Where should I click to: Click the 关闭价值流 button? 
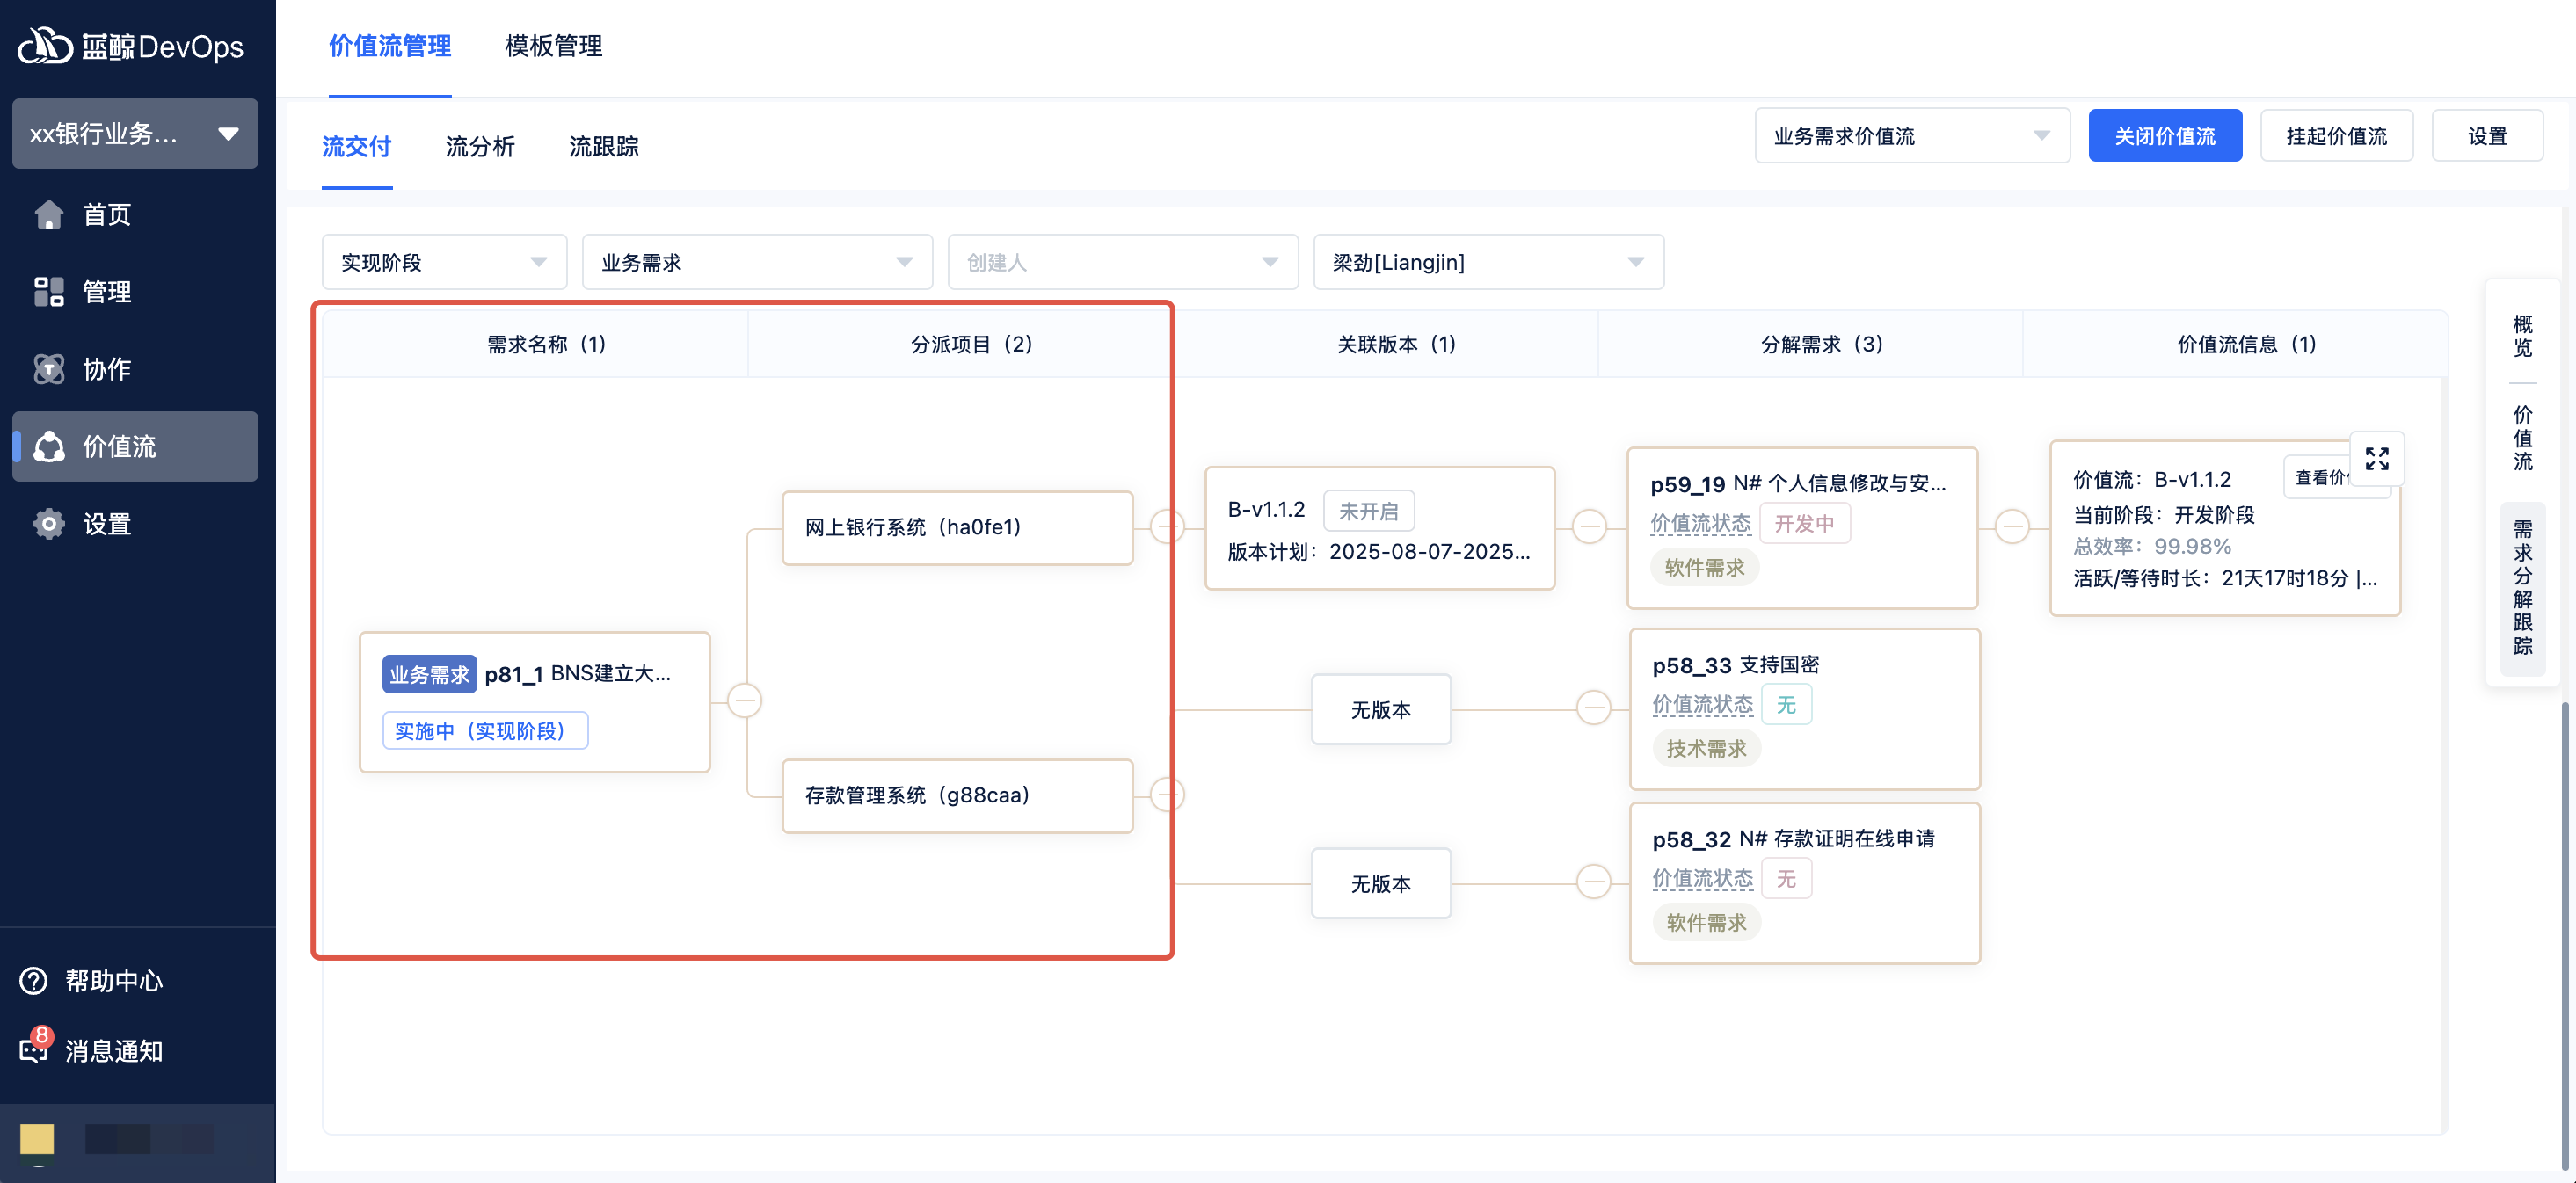[x=2164, y=136]
